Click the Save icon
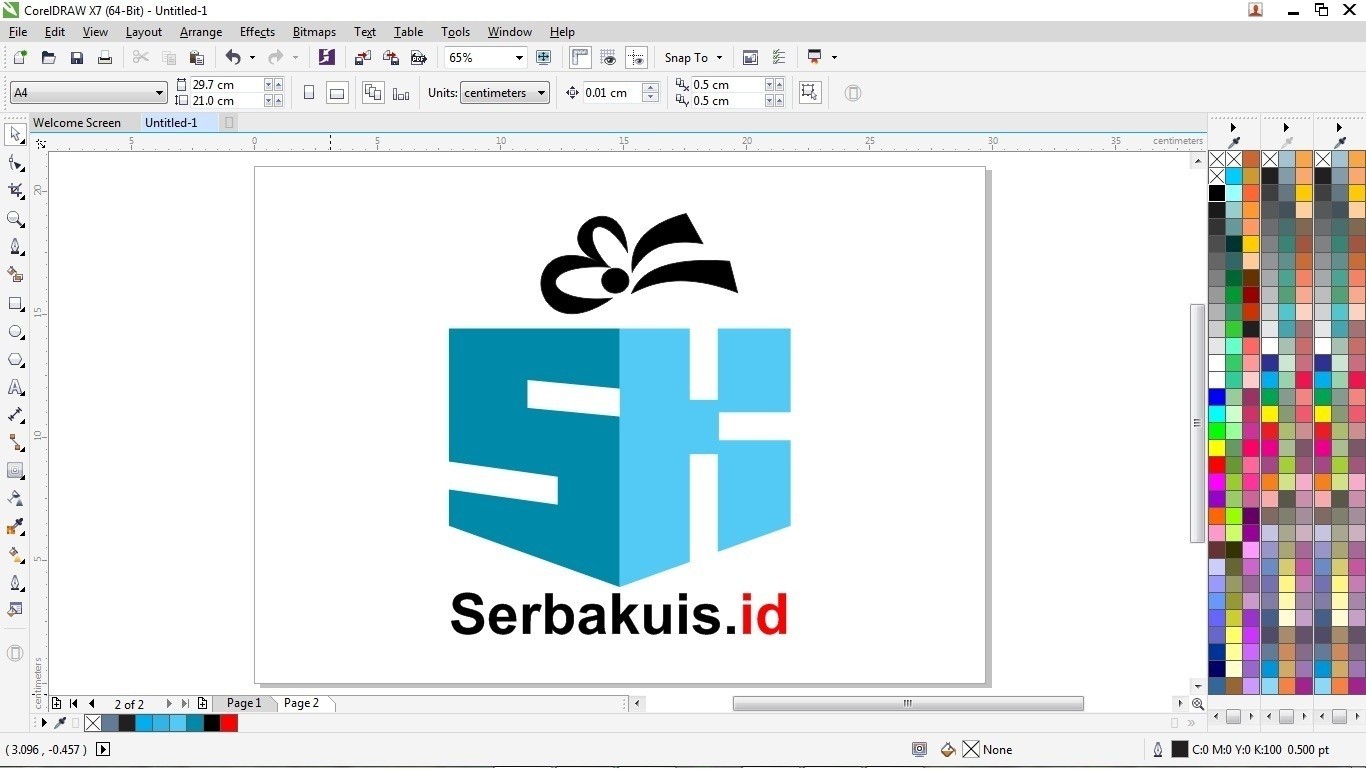The image size is (1366, 770). (x=77, y=58)
